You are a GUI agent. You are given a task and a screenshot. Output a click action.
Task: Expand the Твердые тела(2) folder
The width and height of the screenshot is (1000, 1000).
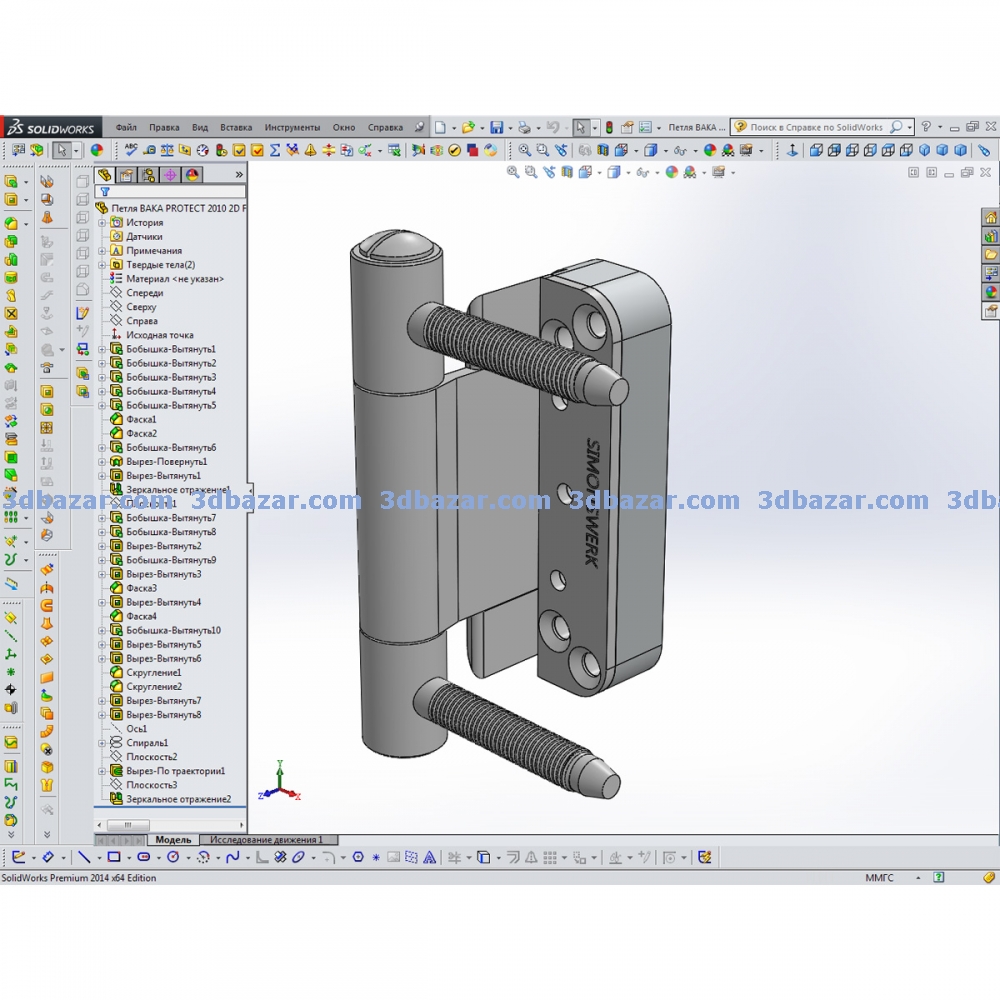coord(102,265)
